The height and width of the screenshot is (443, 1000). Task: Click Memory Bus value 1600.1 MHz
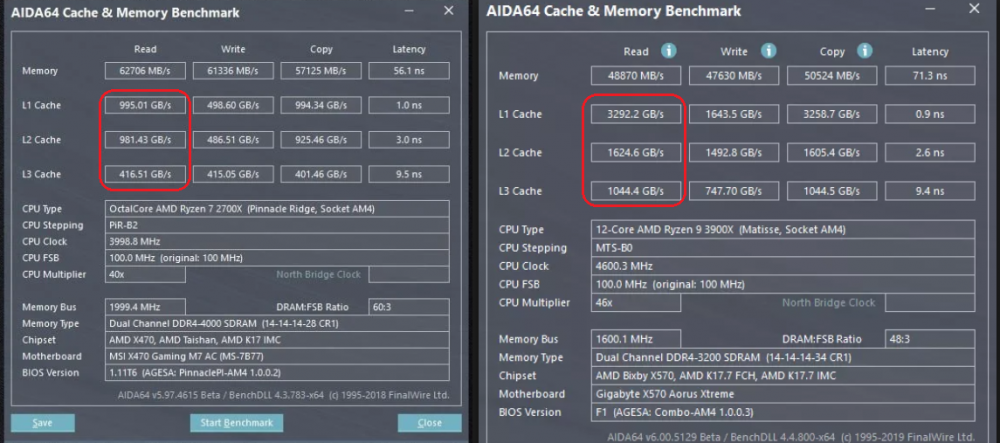(636, 339)
